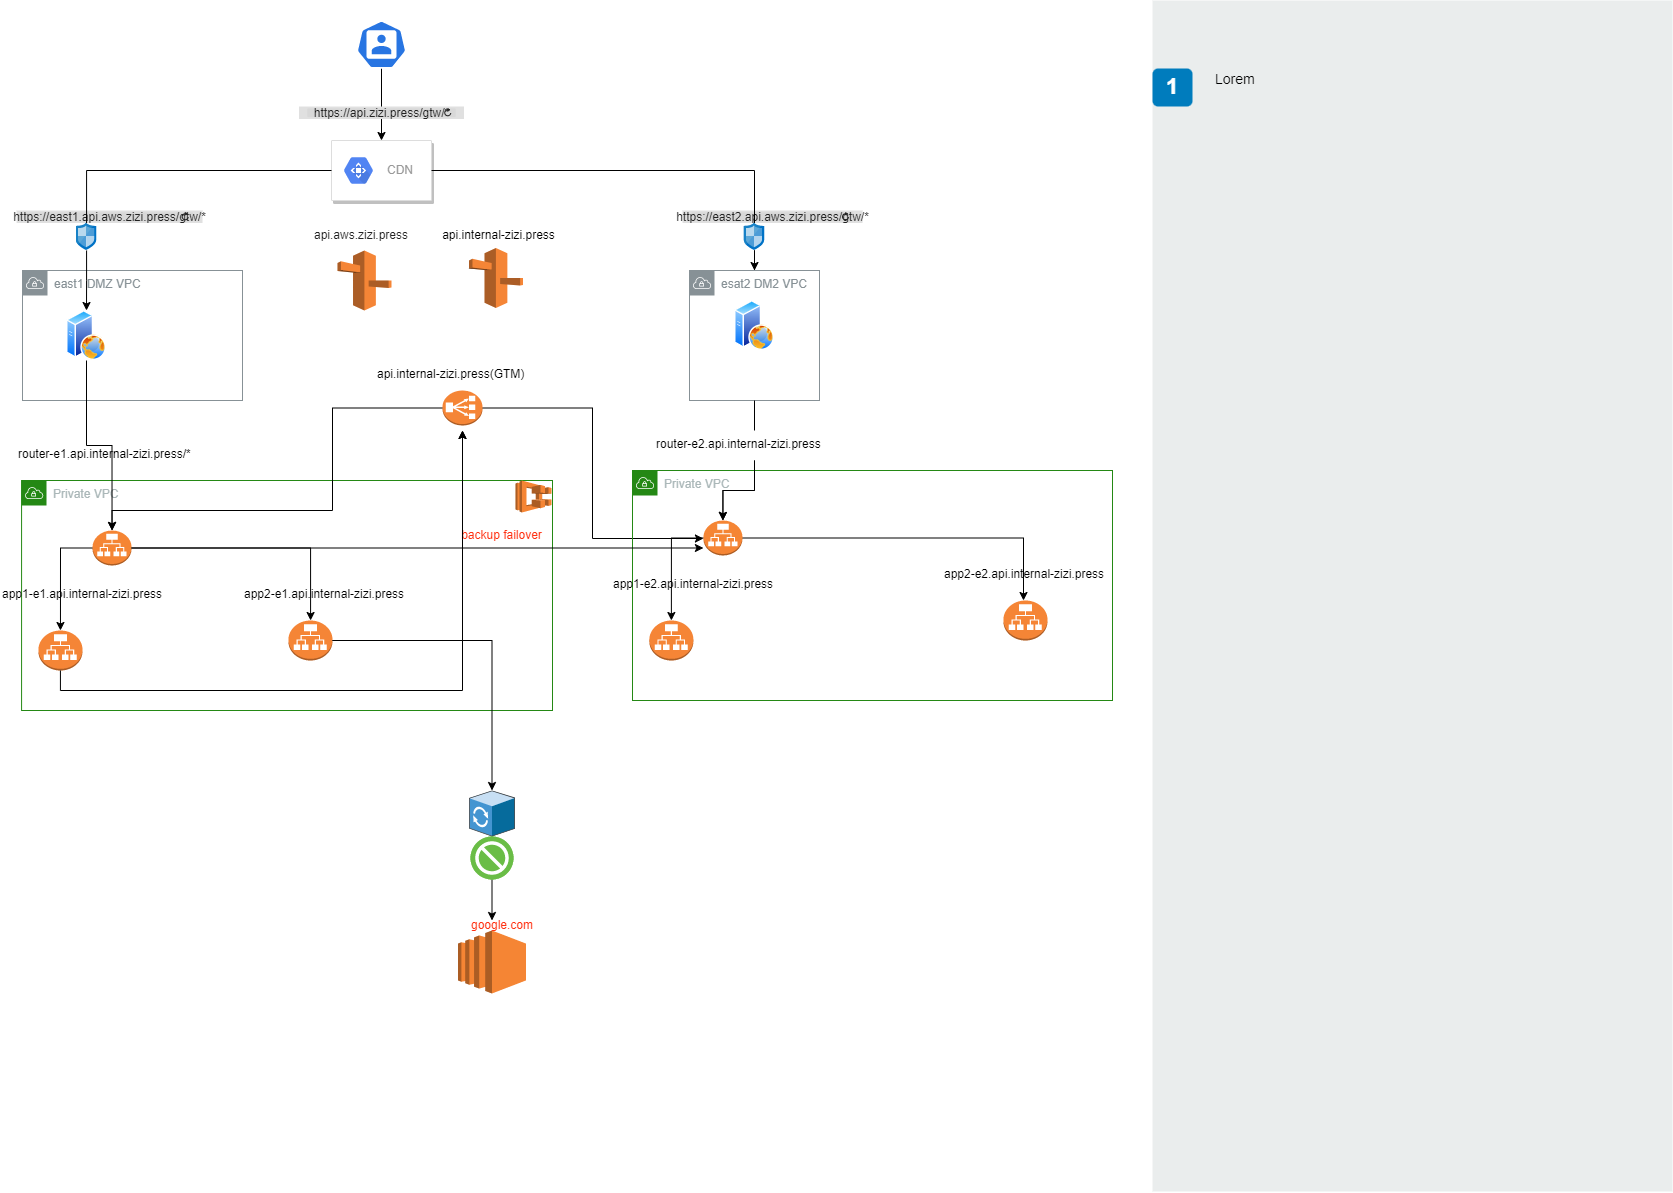The image size is (1673, 1193).
Task: Select the api.aws.zizi.press Route 53 icon
Action: pos(364,280)
